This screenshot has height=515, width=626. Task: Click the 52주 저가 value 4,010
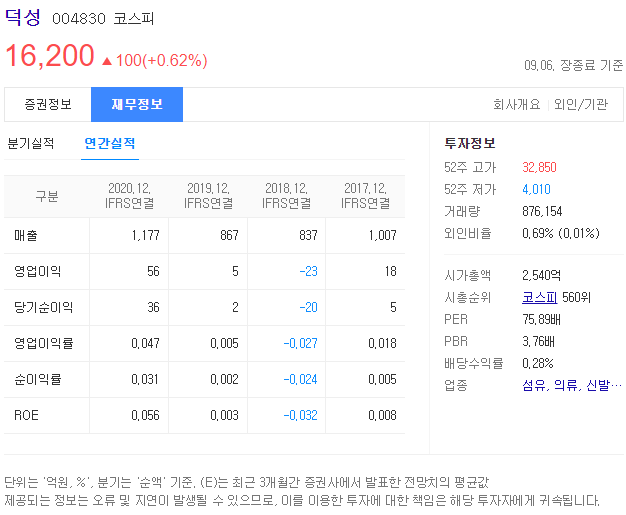(537, 189)
